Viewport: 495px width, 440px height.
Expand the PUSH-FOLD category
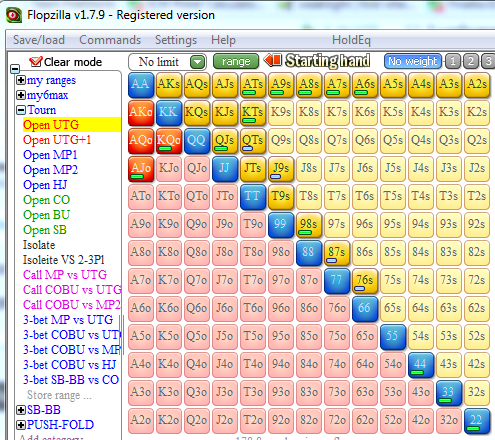pos(21,425)
